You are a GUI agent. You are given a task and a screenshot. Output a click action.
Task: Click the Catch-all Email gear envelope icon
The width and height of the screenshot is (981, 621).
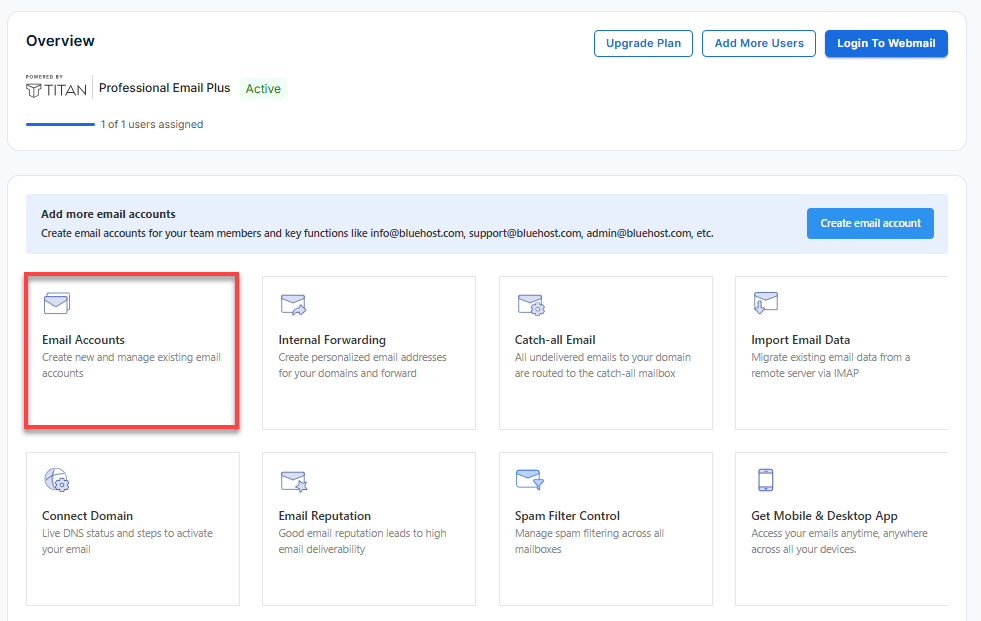[x=531, y=305]
